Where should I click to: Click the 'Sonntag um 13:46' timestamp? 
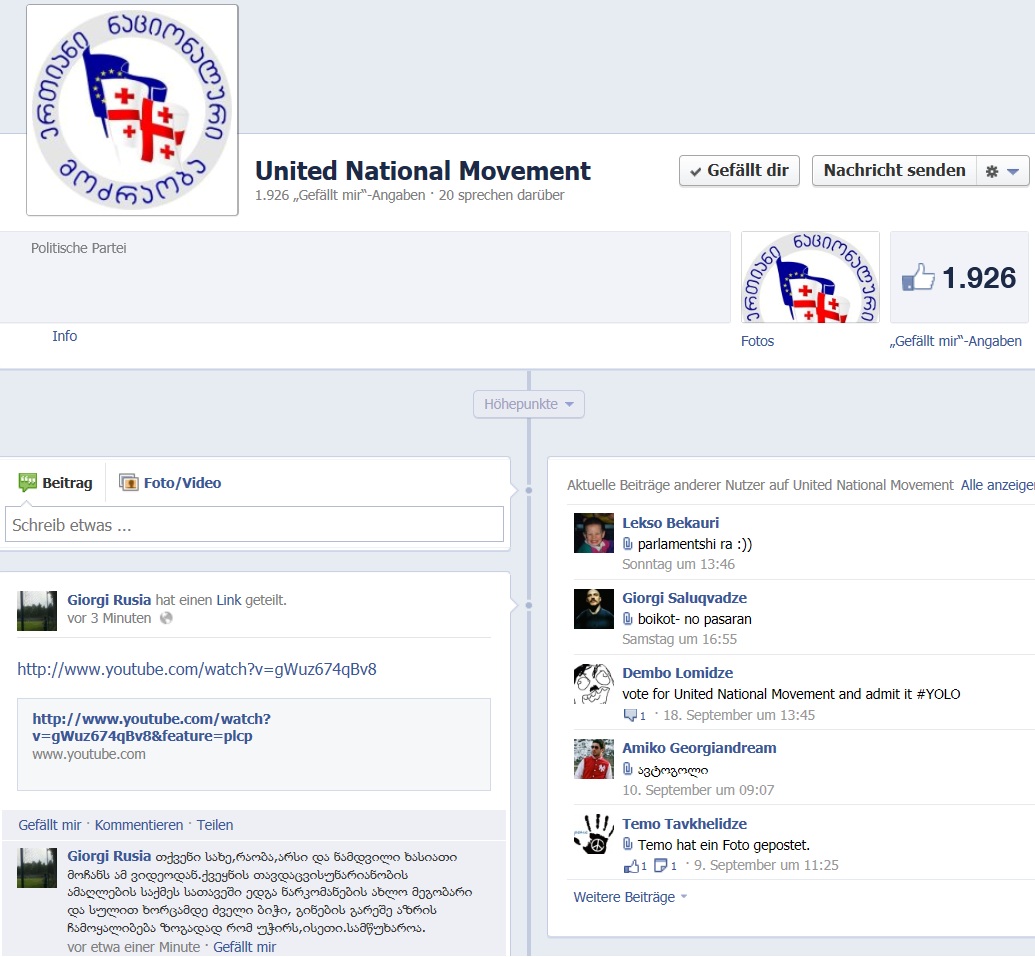(x=678, y=564)
